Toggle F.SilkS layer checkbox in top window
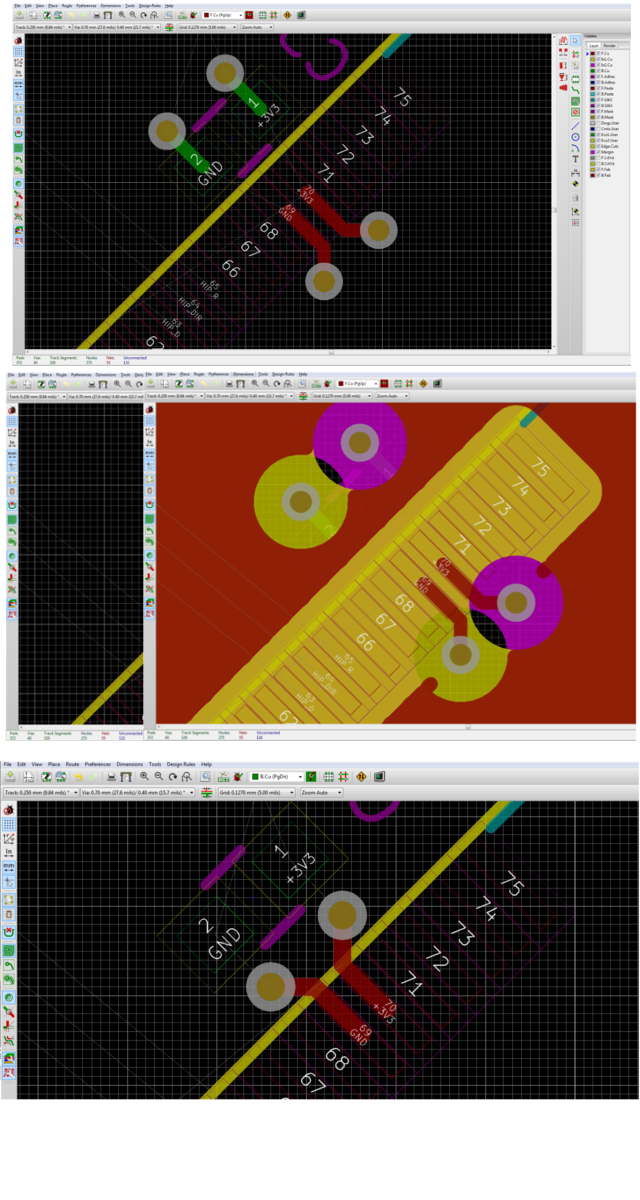This screenshot has height=1200, width=640. (598, 100)
